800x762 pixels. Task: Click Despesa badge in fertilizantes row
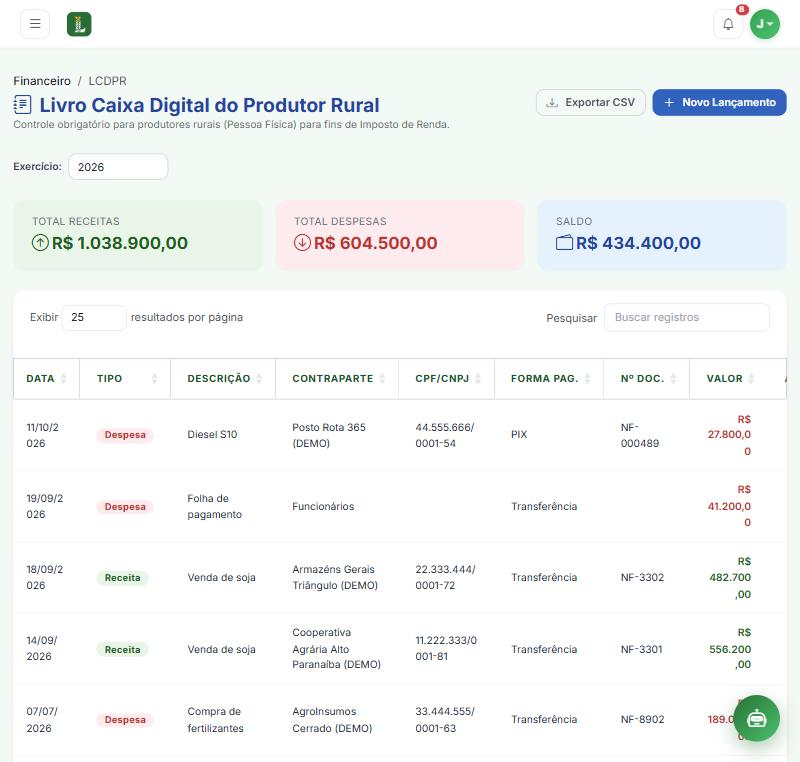pyautogui.click(x=125, y=720)
